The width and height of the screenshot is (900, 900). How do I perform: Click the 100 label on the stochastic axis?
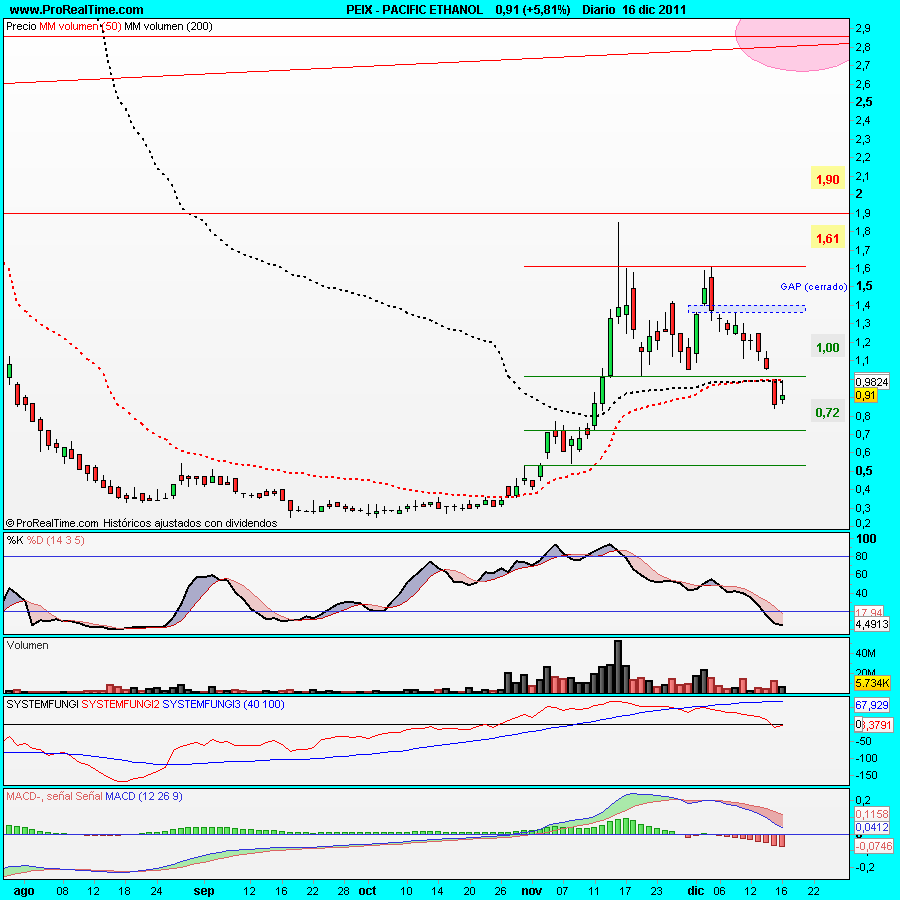pyautogui.click(x=866, y=538)
